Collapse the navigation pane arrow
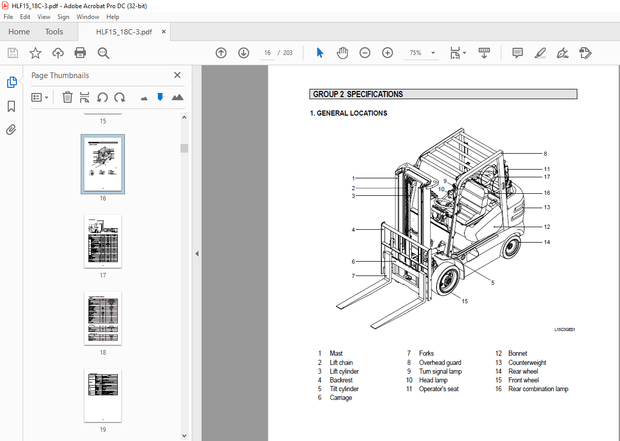This screenshot has height=441, width=620. pyautogui.click(x=197, y=254)
